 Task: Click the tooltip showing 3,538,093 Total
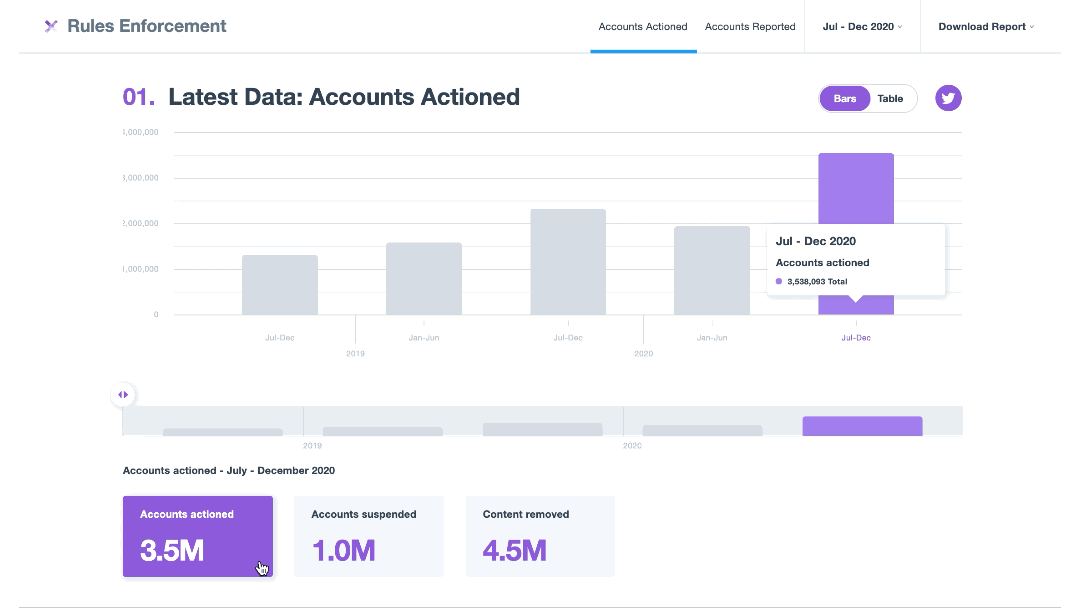[855, 260]
